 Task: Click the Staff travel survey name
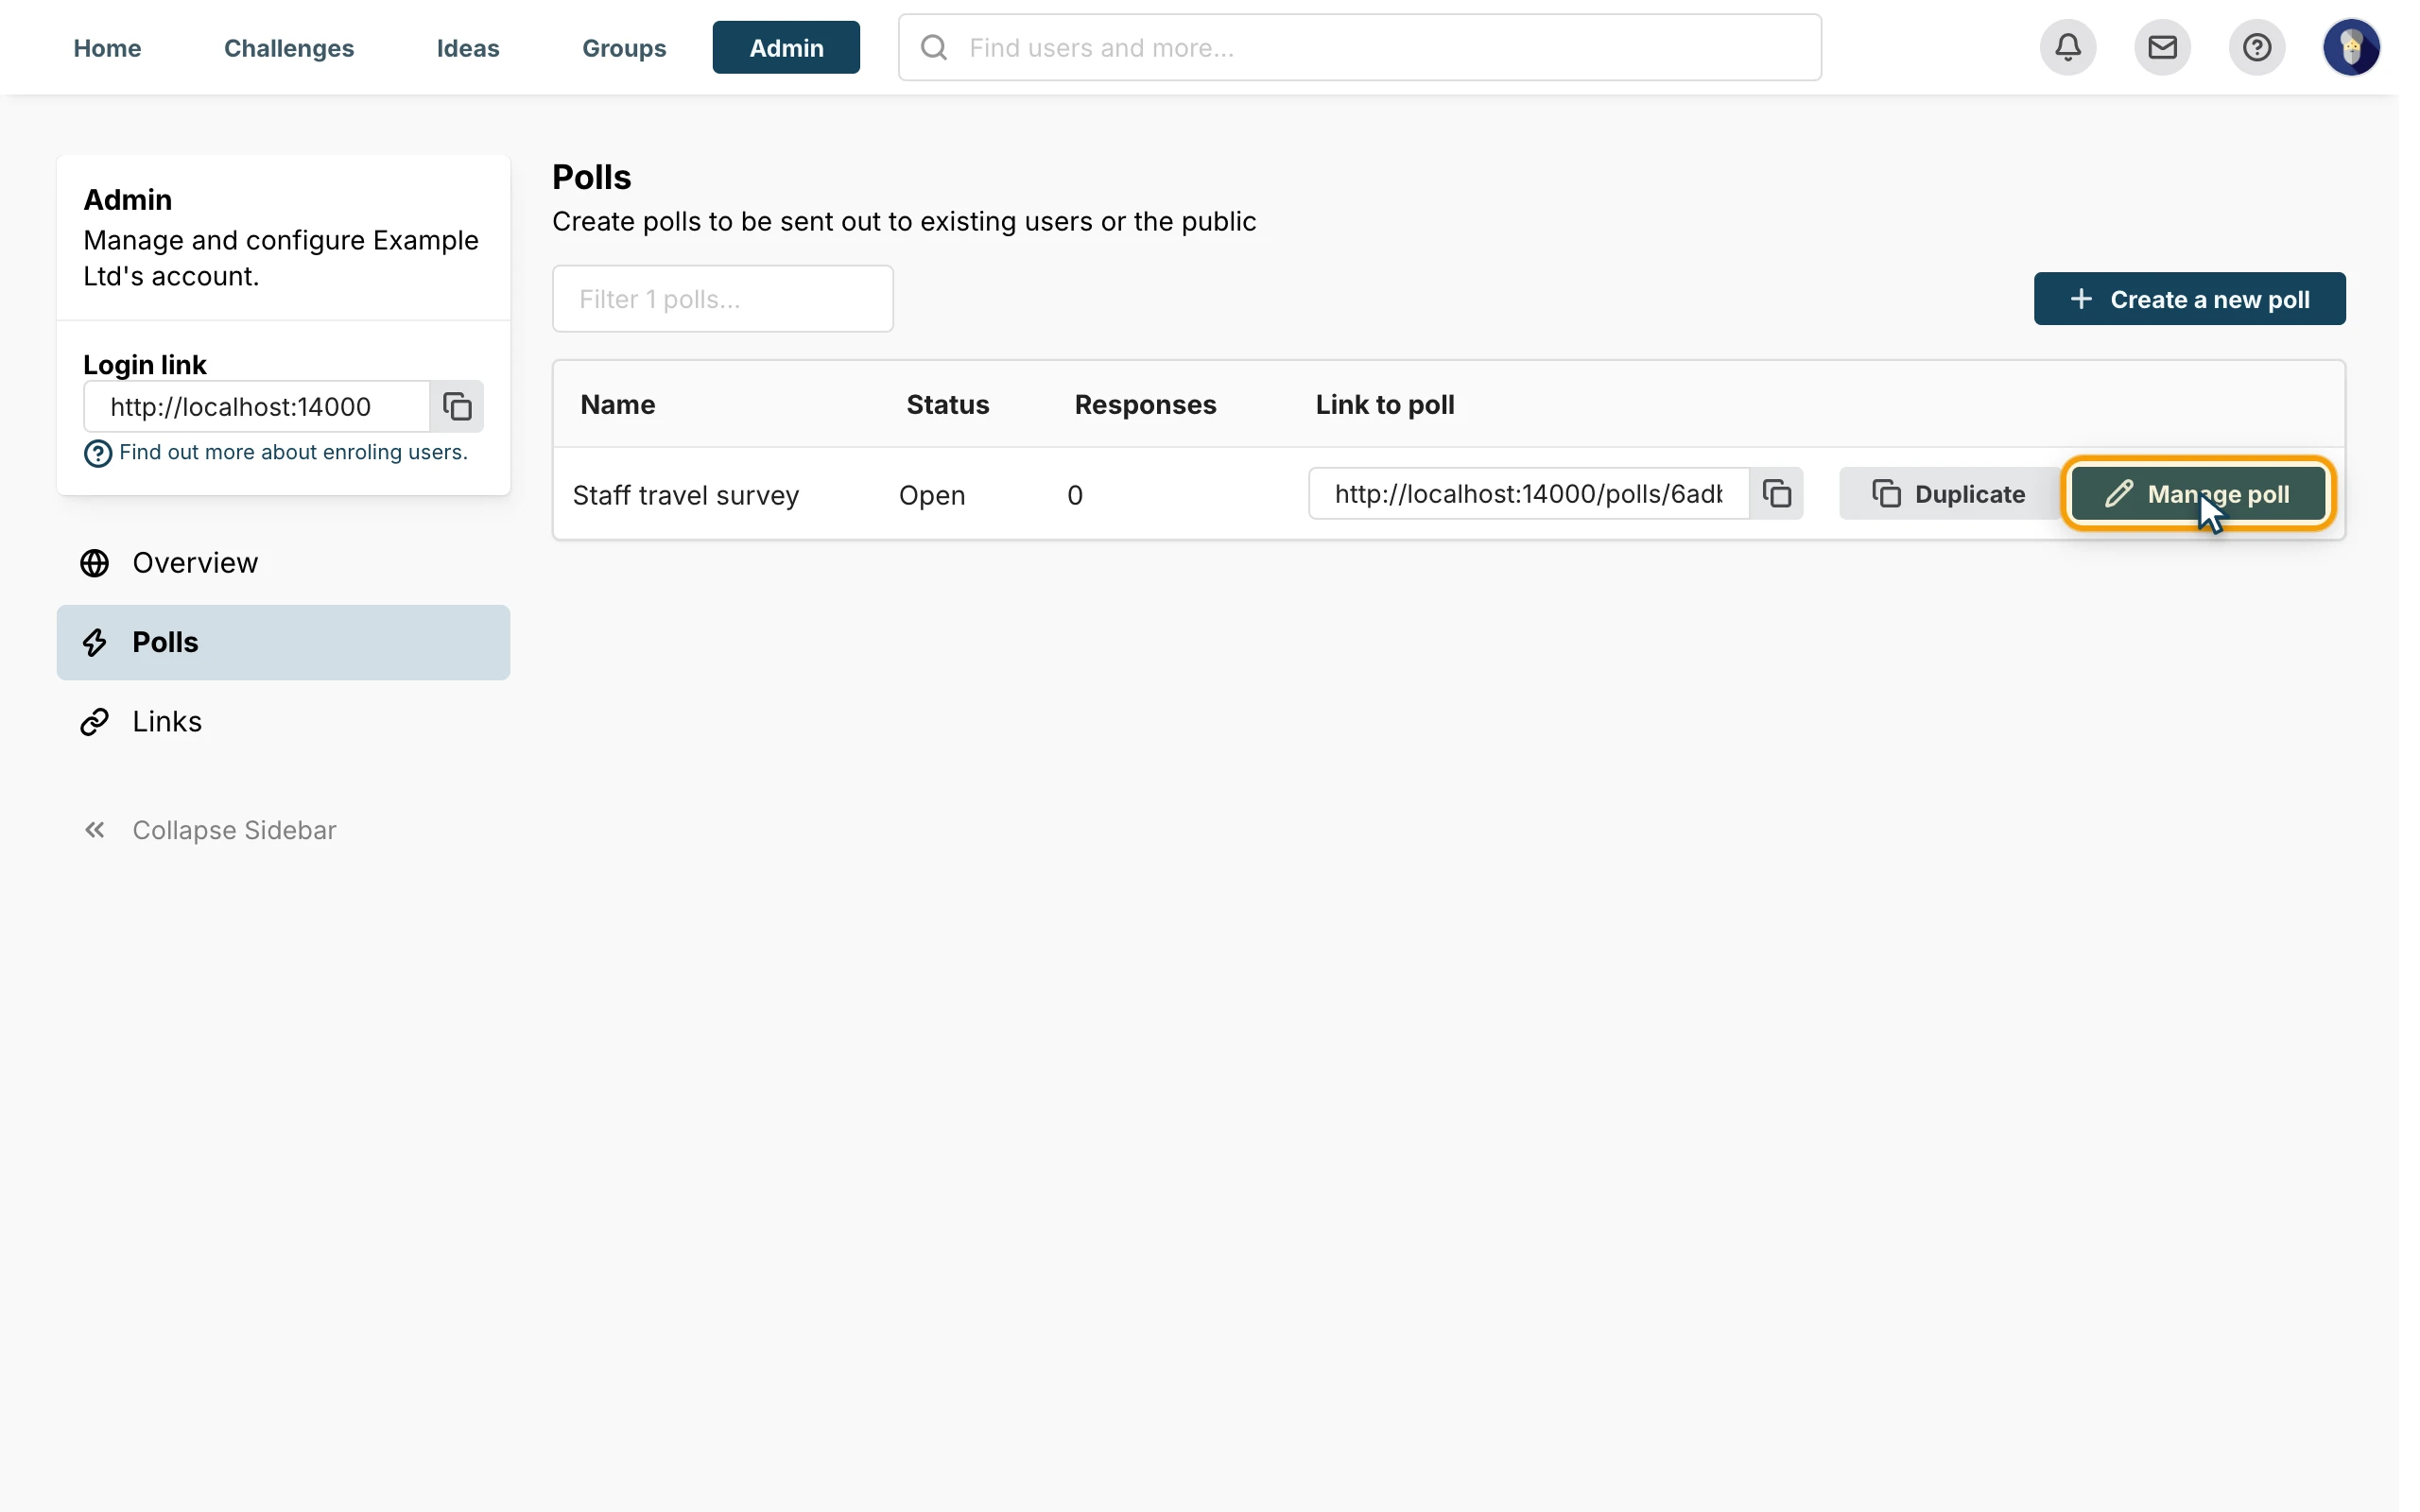click(x=686, y=495)
